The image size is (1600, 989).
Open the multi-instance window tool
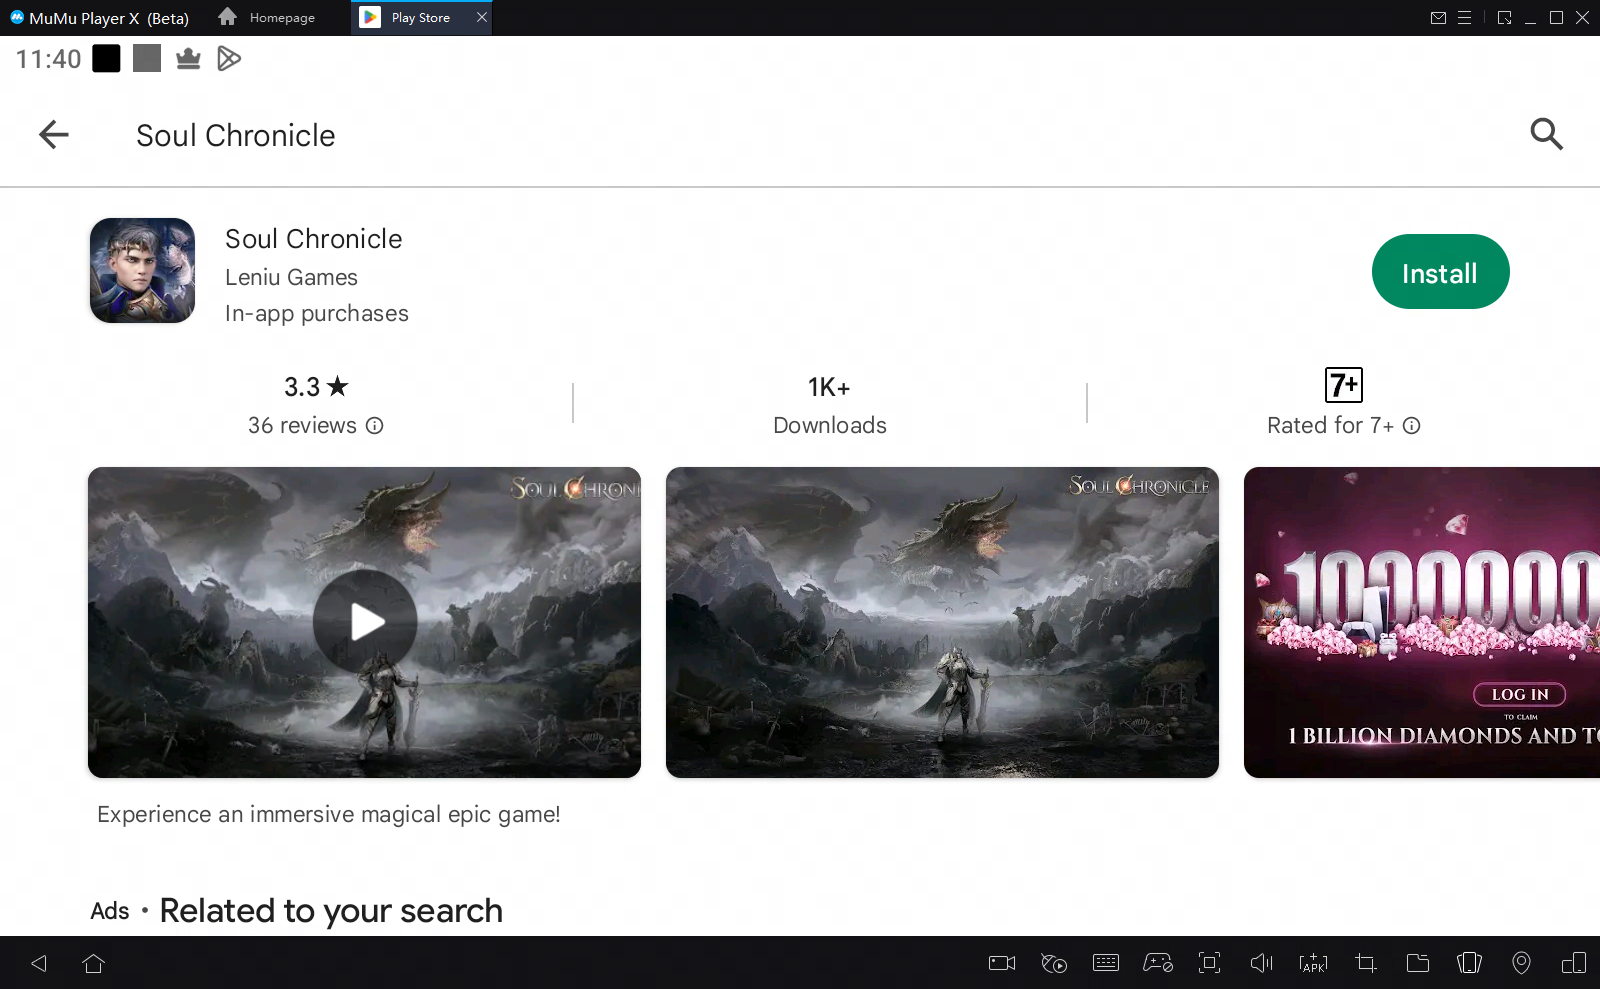coord(1574,963)
